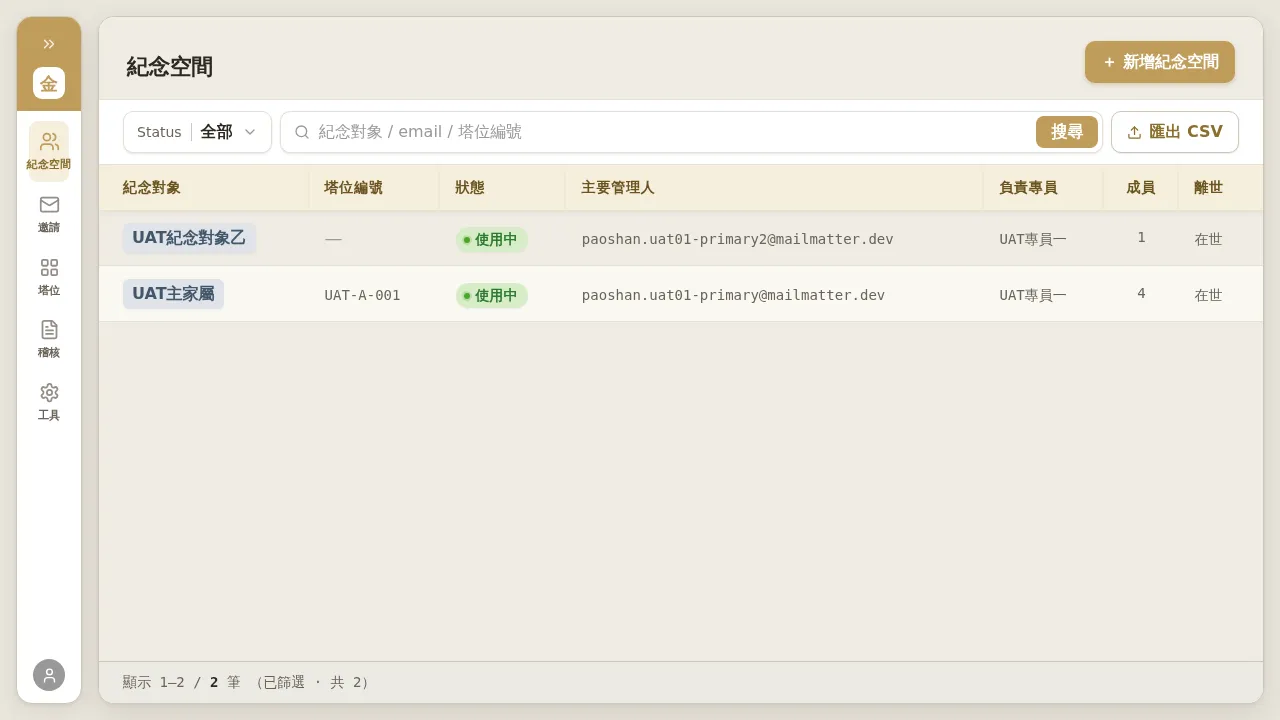This screenshot has width=1280, height=720.
Task: Click the 搜尋 button
Action: 1067,132
